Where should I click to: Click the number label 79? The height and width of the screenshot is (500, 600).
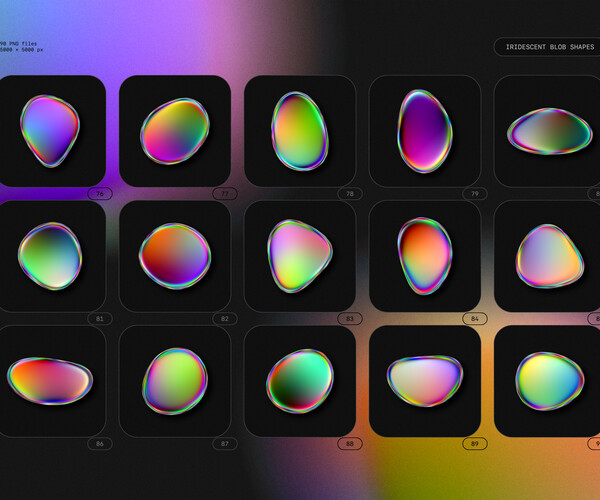[474, 194]
